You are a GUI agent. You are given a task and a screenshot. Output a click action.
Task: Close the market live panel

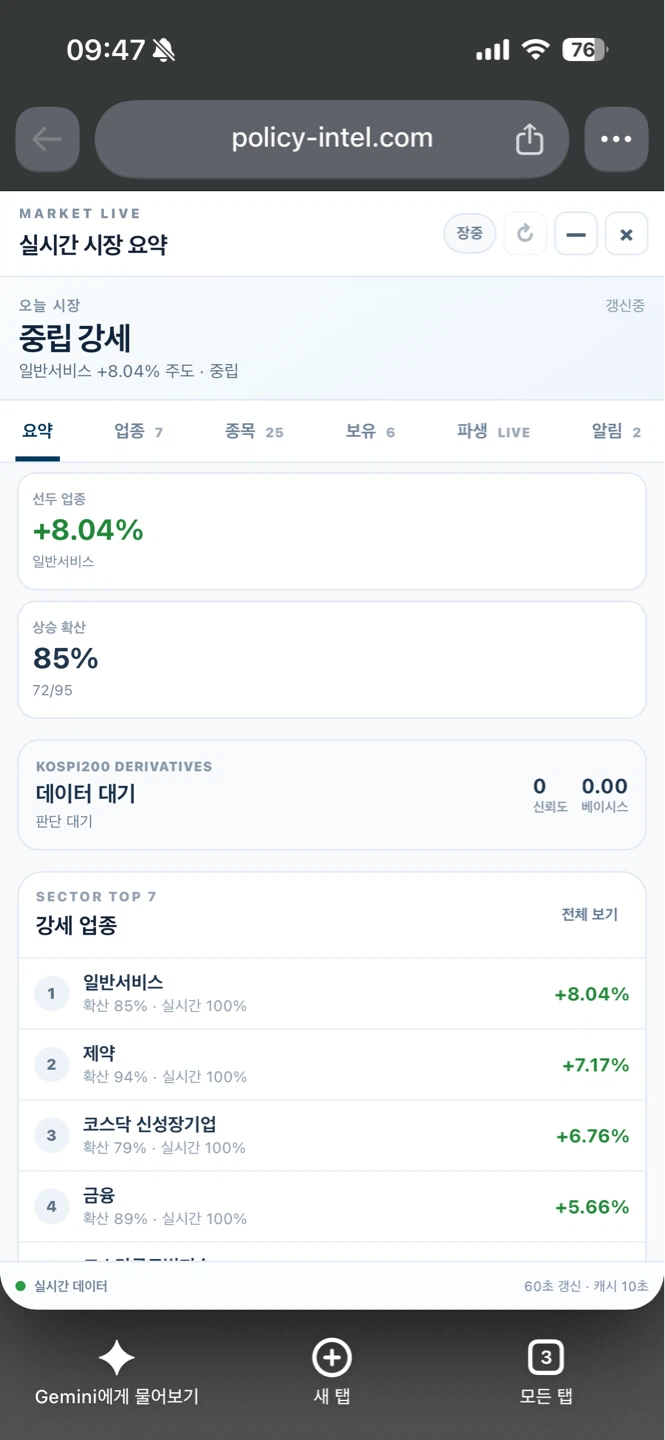click(x=626, y=234)
